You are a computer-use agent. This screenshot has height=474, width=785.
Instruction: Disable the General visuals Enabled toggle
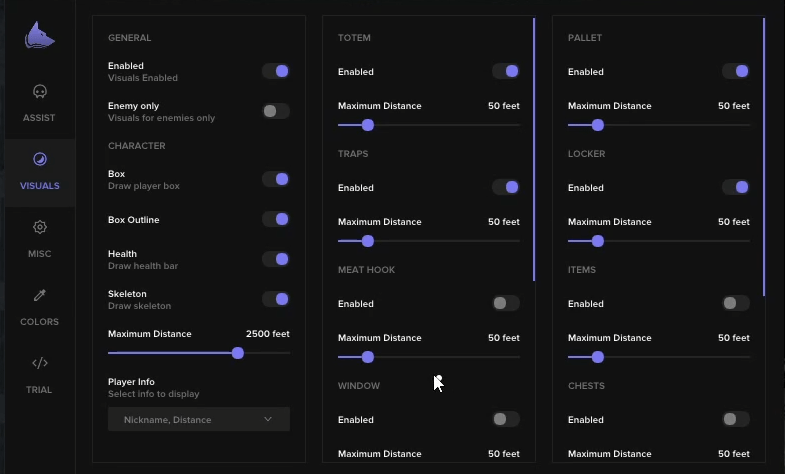(x=276, y=71)
